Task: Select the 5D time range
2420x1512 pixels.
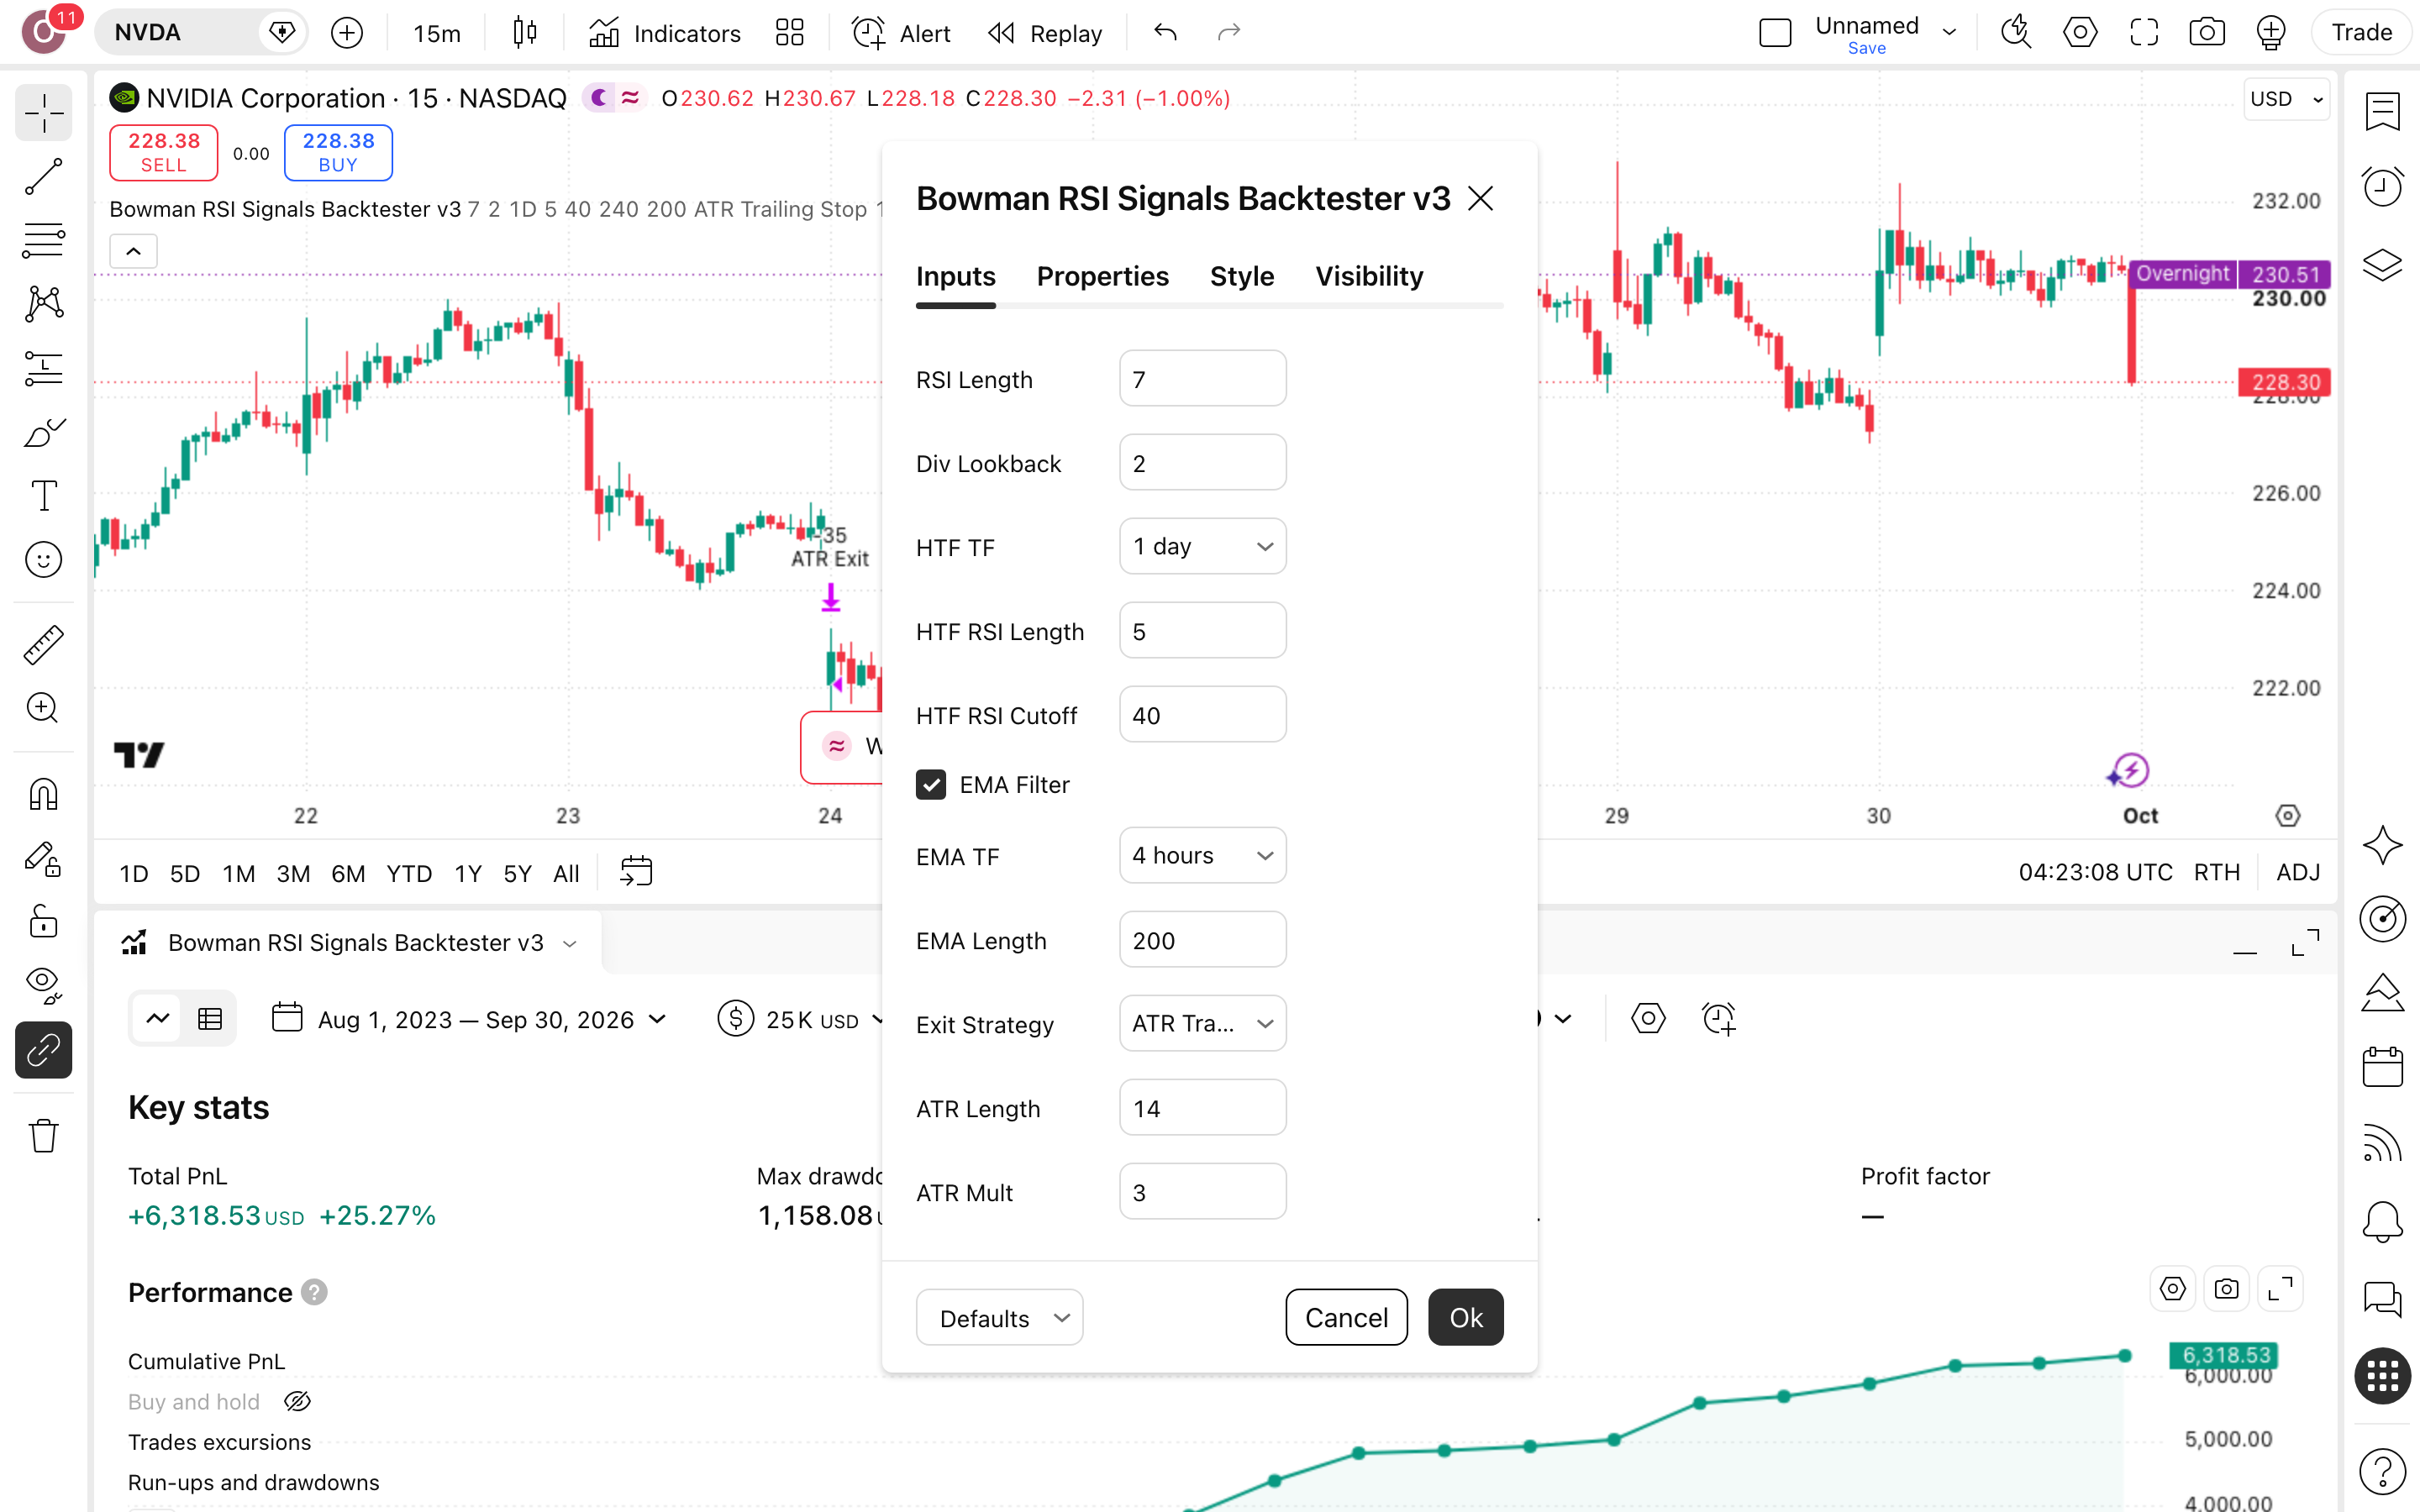Action: click(x=185, y=873)
